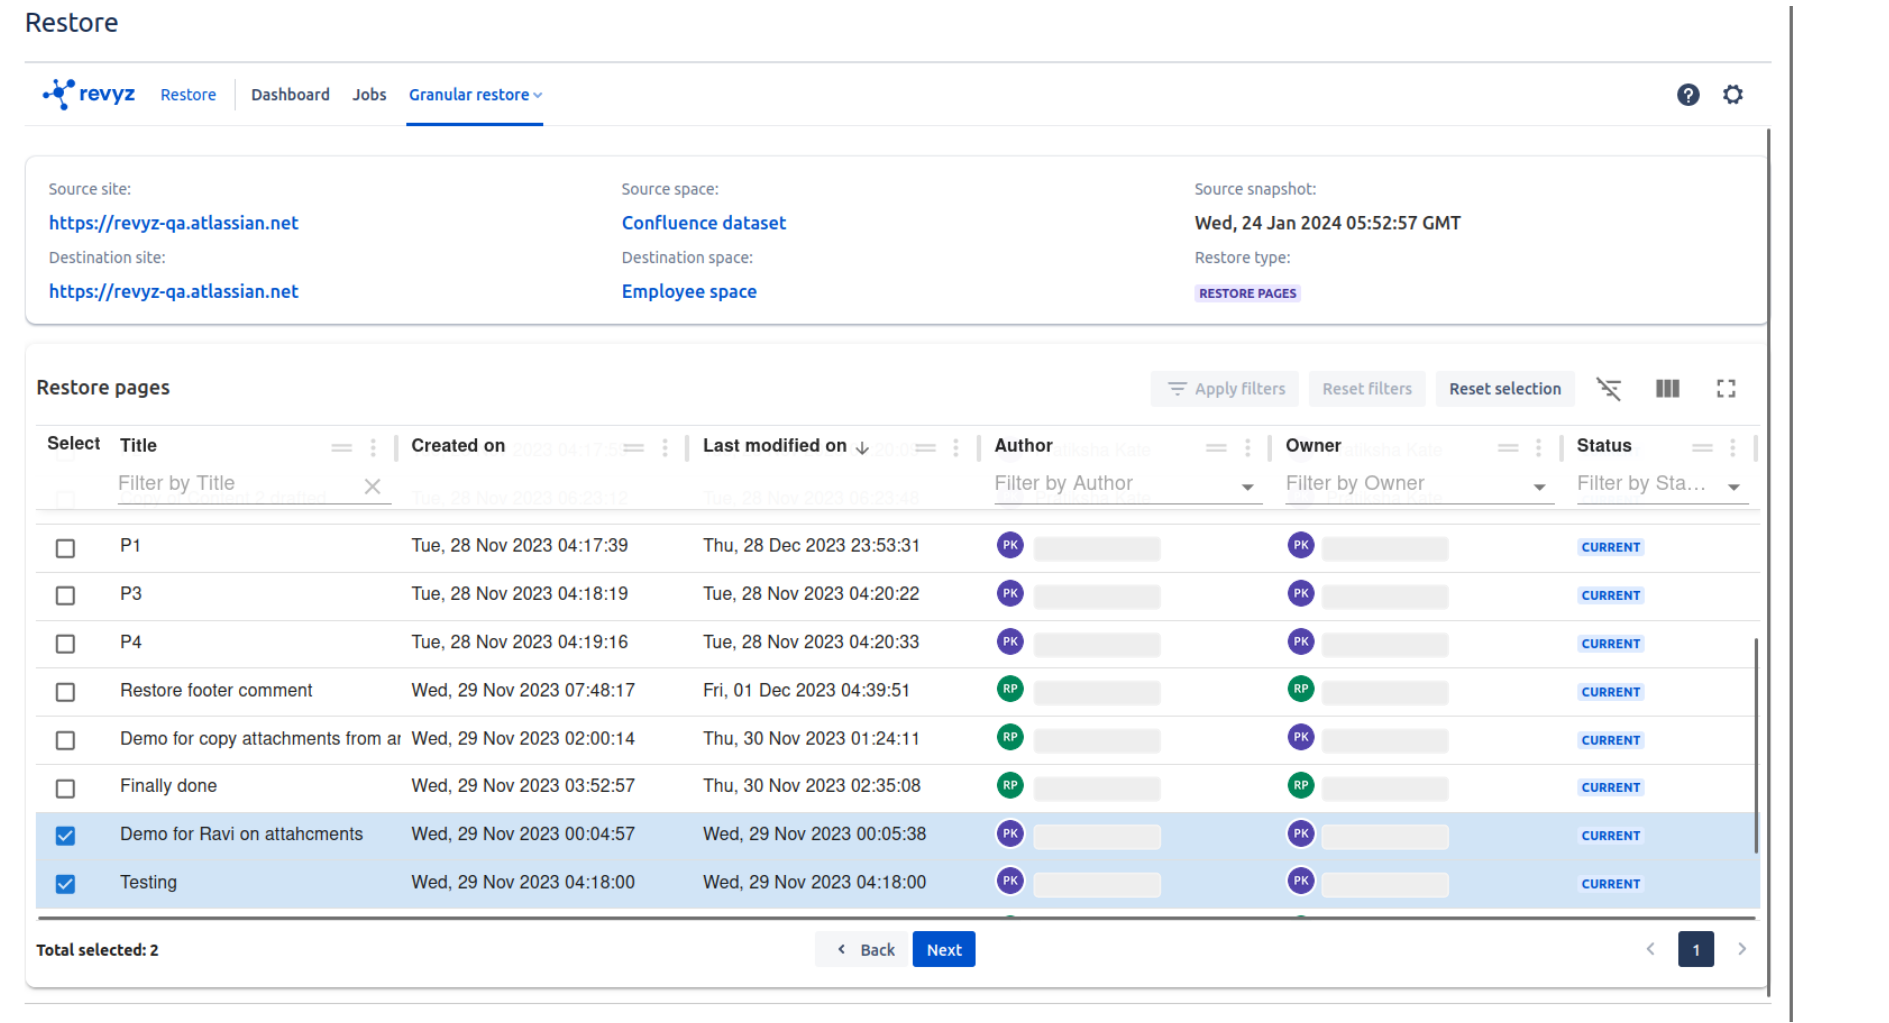Open Owner column three-dot menu

[1538, 447]
